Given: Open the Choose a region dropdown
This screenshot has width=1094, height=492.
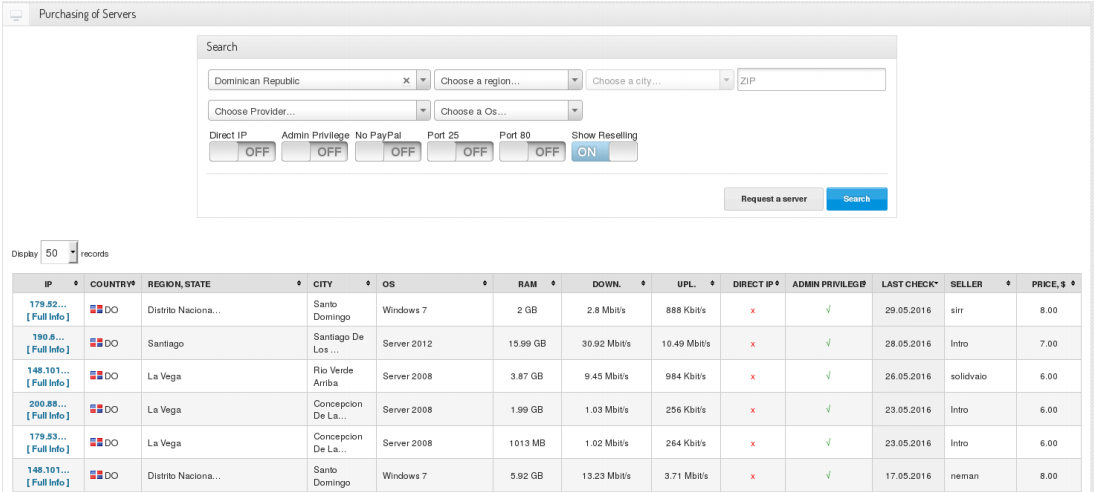Looking at the screenshot, I should (508, 81).
